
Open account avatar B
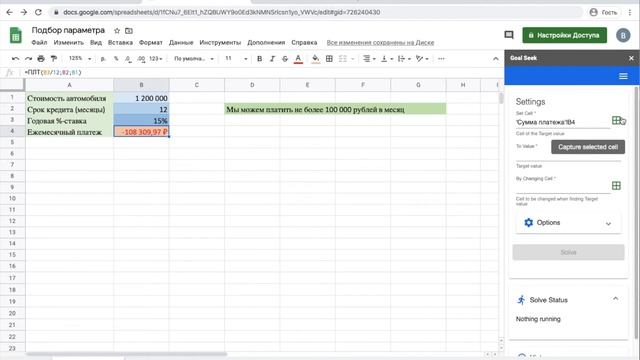[x=623, y=36]
